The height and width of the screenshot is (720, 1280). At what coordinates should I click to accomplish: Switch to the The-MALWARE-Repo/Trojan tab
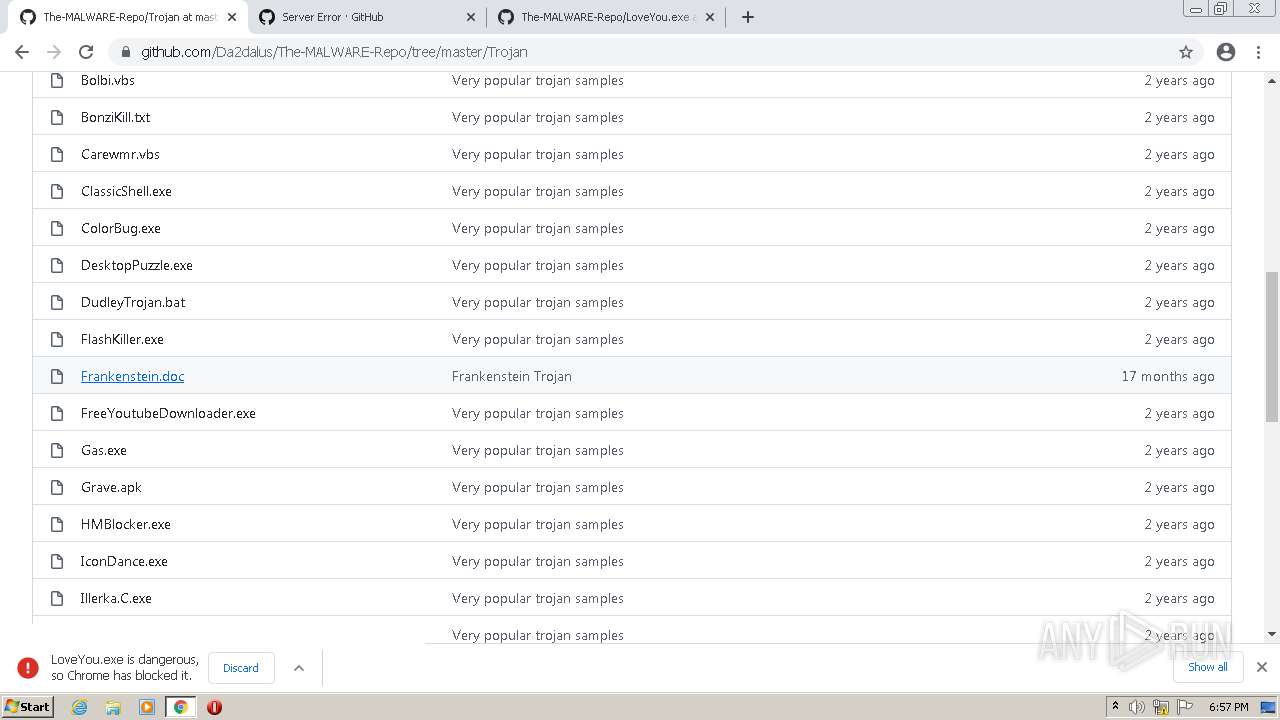click(x=130, y=17)
